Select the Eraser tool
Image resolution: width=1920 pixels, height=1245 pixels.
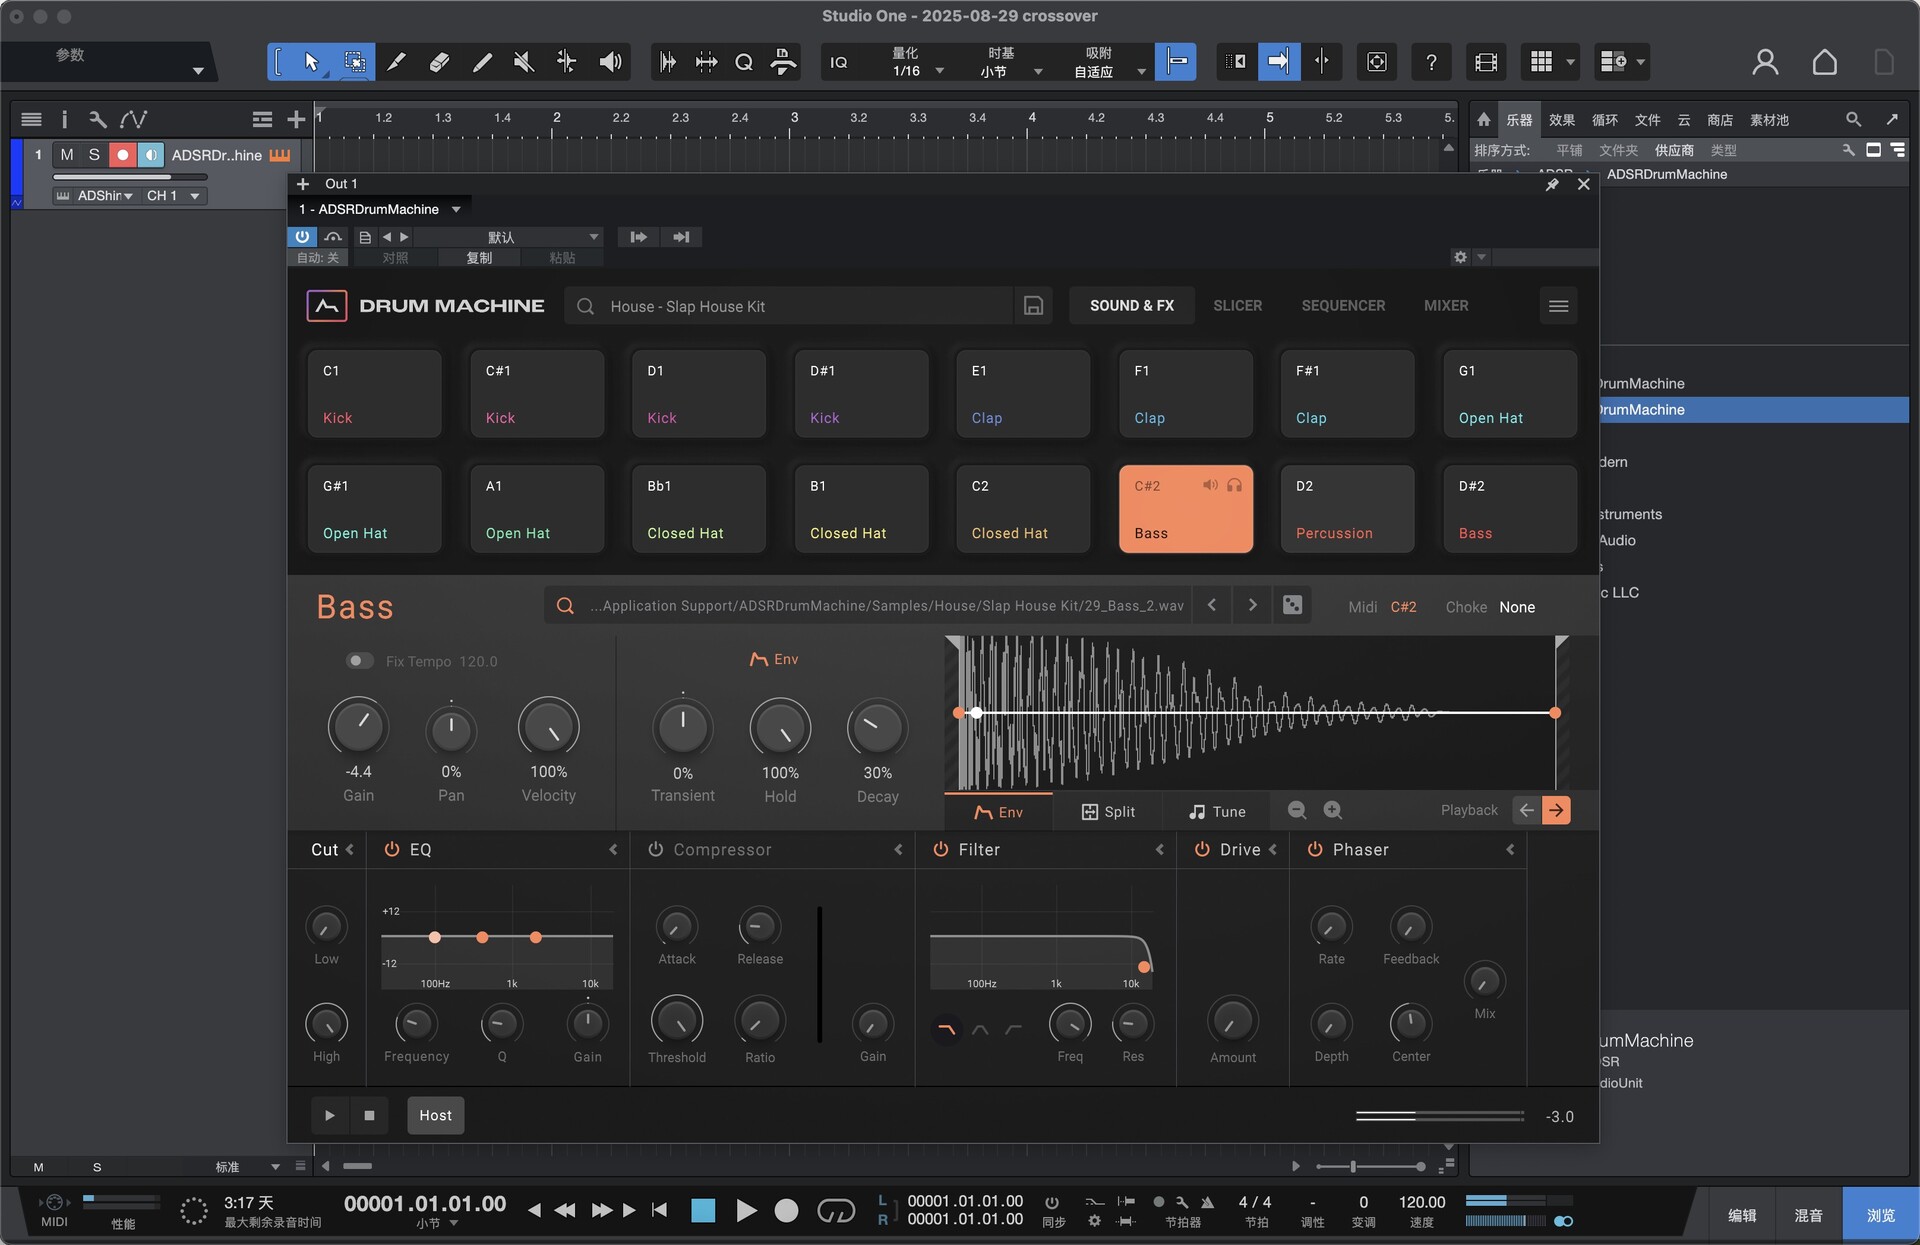(x=439, y=62)
